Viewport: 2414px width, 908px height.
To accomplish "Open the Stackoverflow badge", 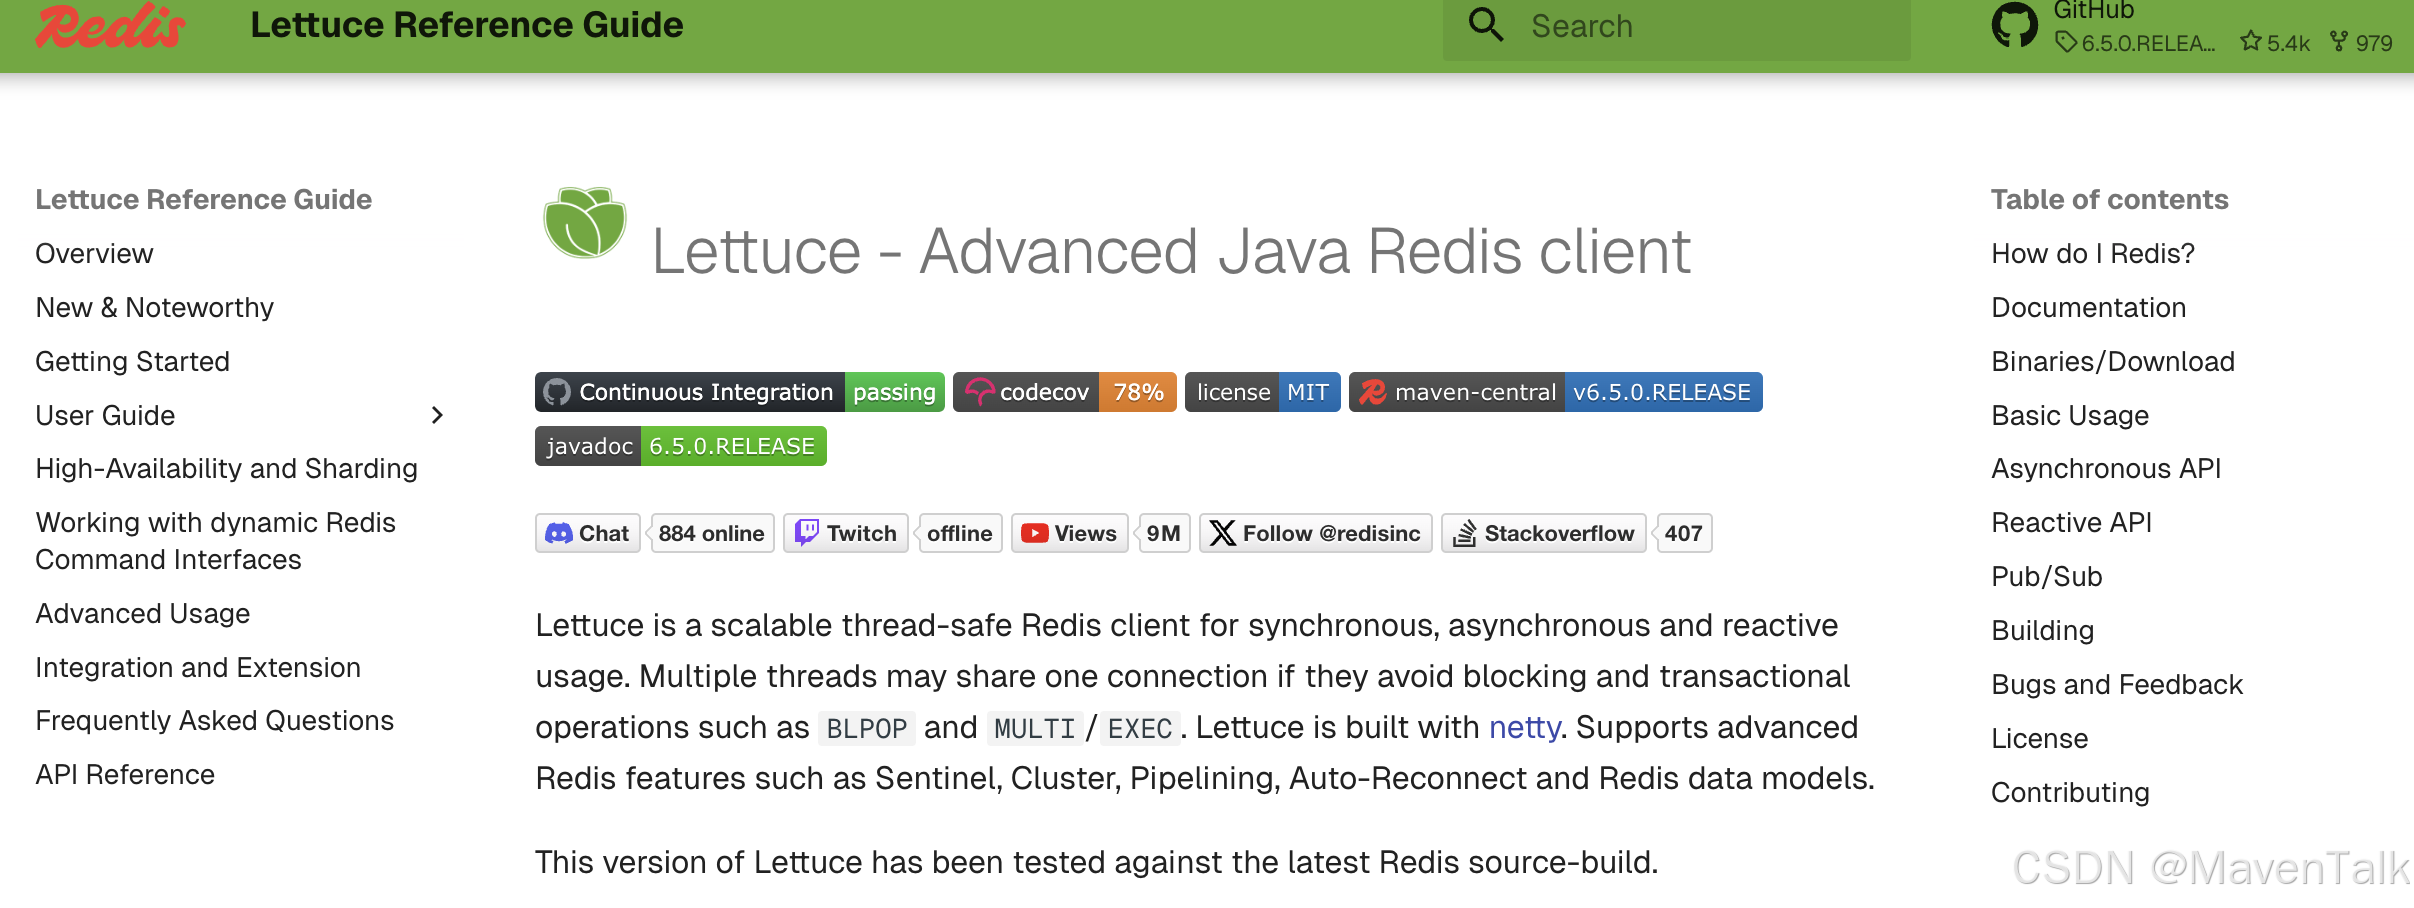I will click(x=1544, y=533).
